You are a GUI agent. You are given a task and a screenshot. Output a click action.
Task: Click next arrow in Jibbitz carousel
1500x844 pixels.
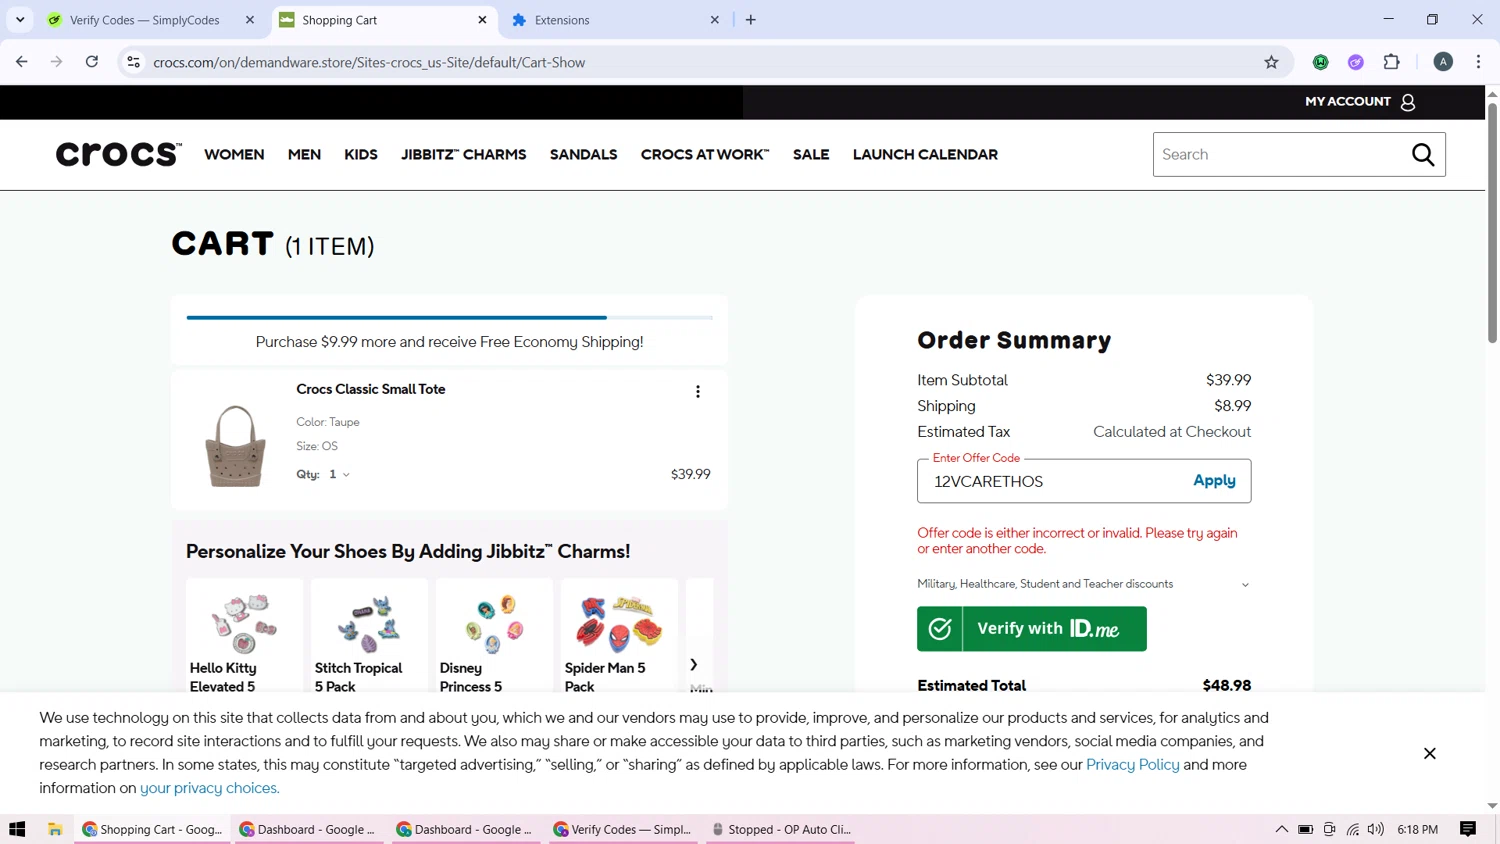click(693, 664)
